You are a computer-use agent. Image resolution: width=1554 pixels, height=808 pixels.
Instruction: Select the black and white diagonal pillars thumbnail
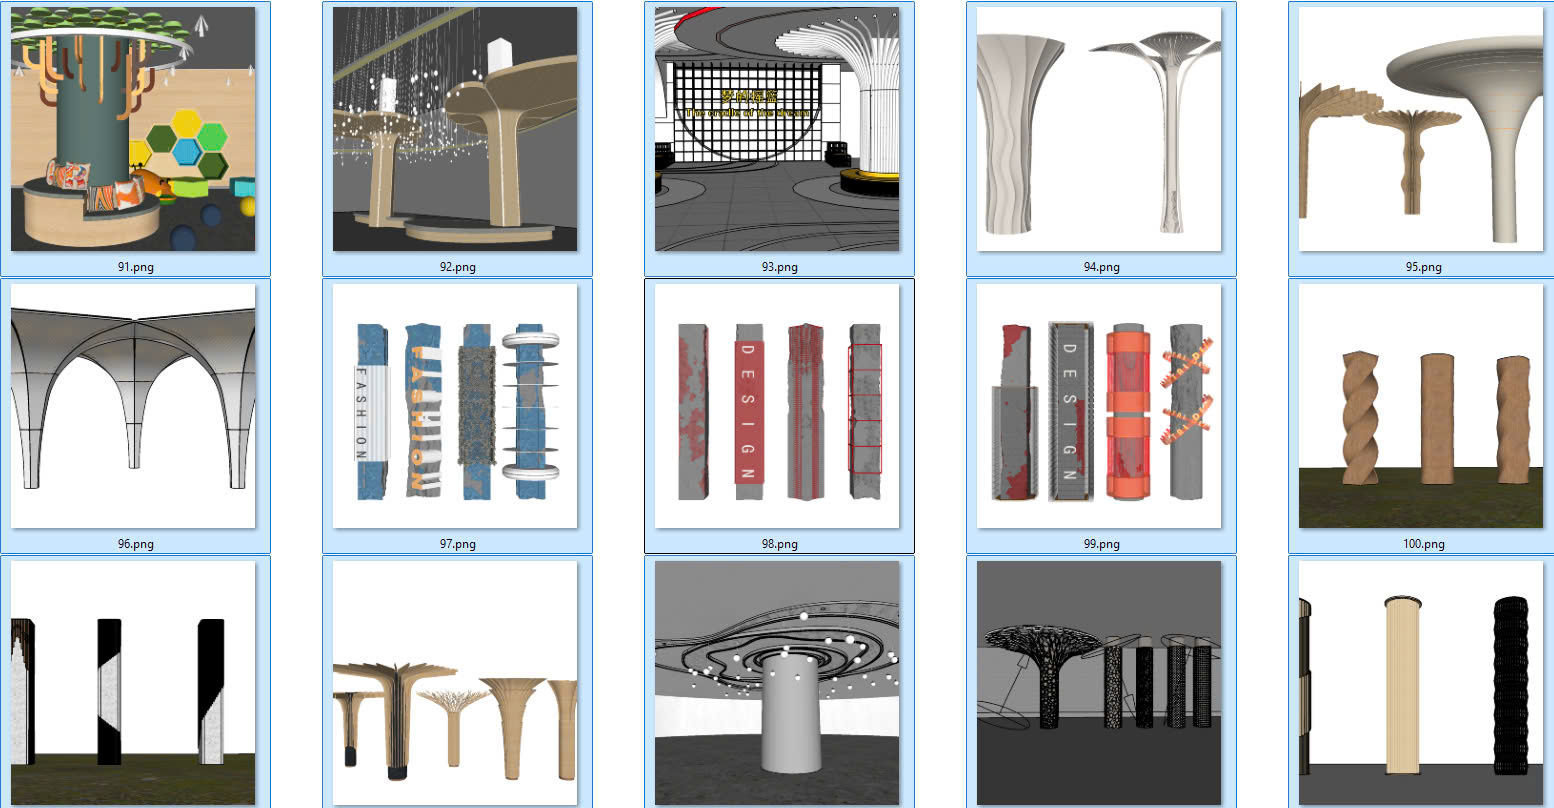pyautogui.click(x=133, y=683)
